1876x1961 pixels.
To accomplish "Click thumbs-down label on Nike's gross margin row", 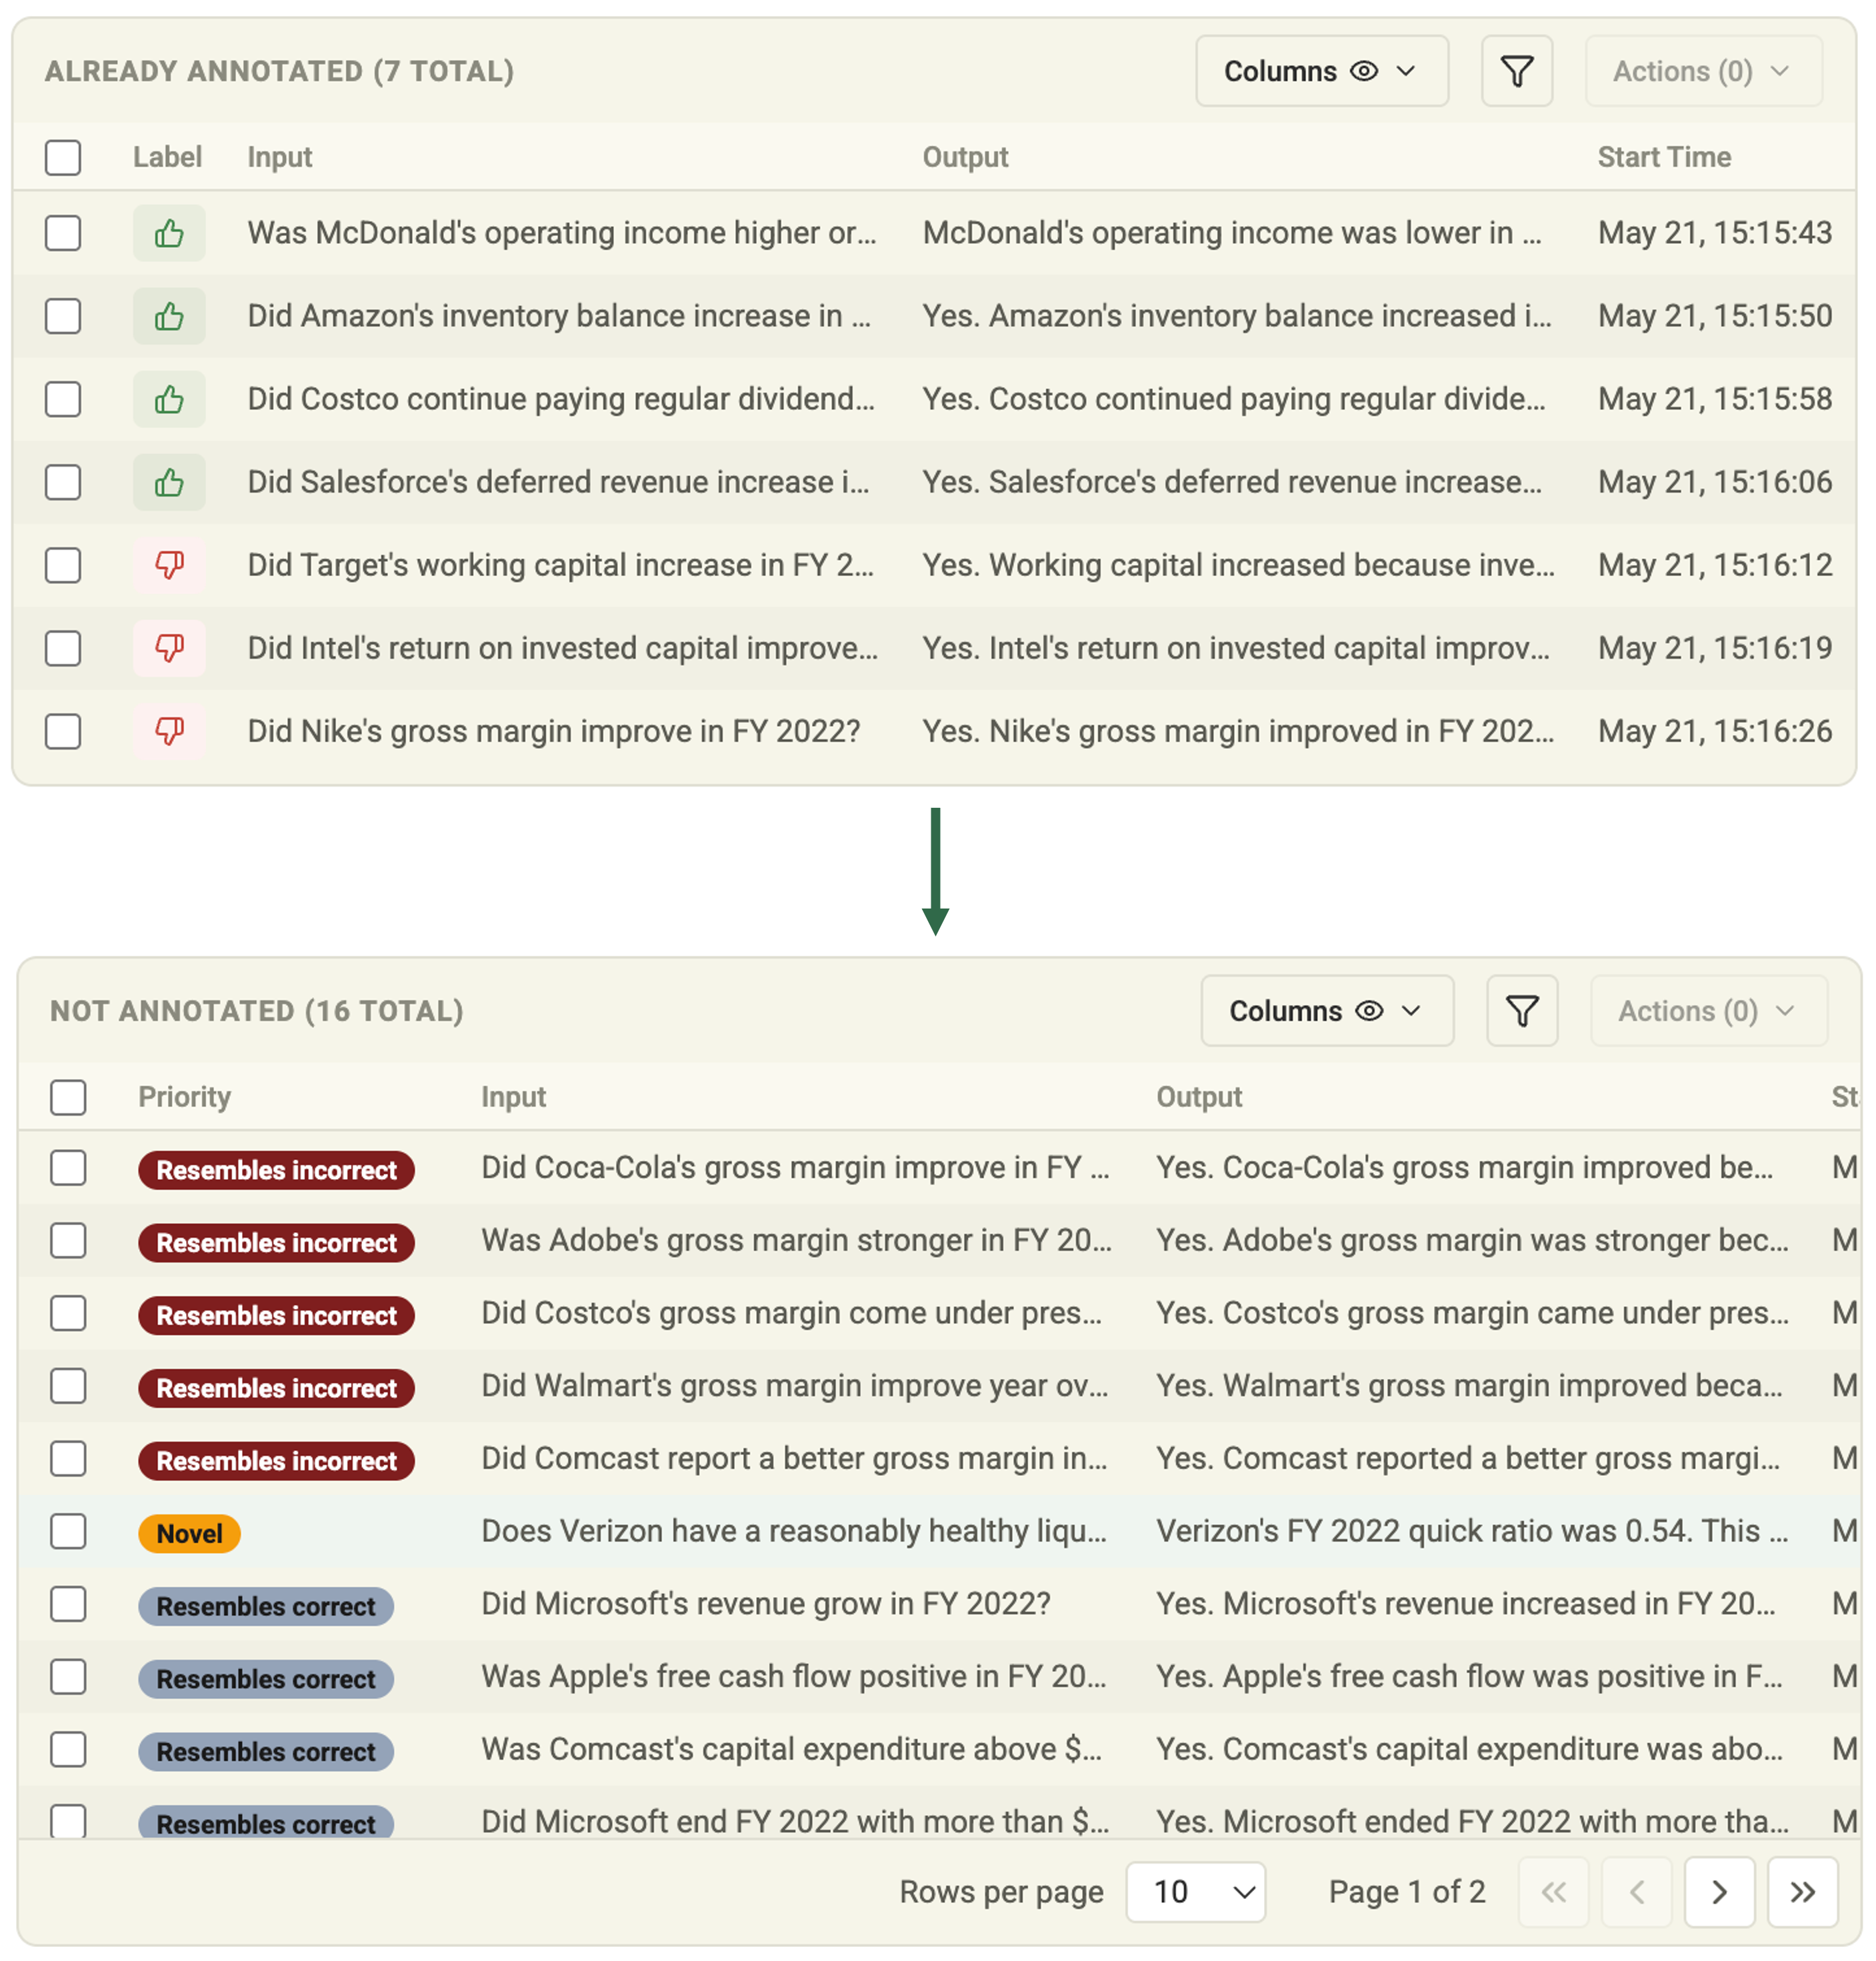I will pos(169,731).
